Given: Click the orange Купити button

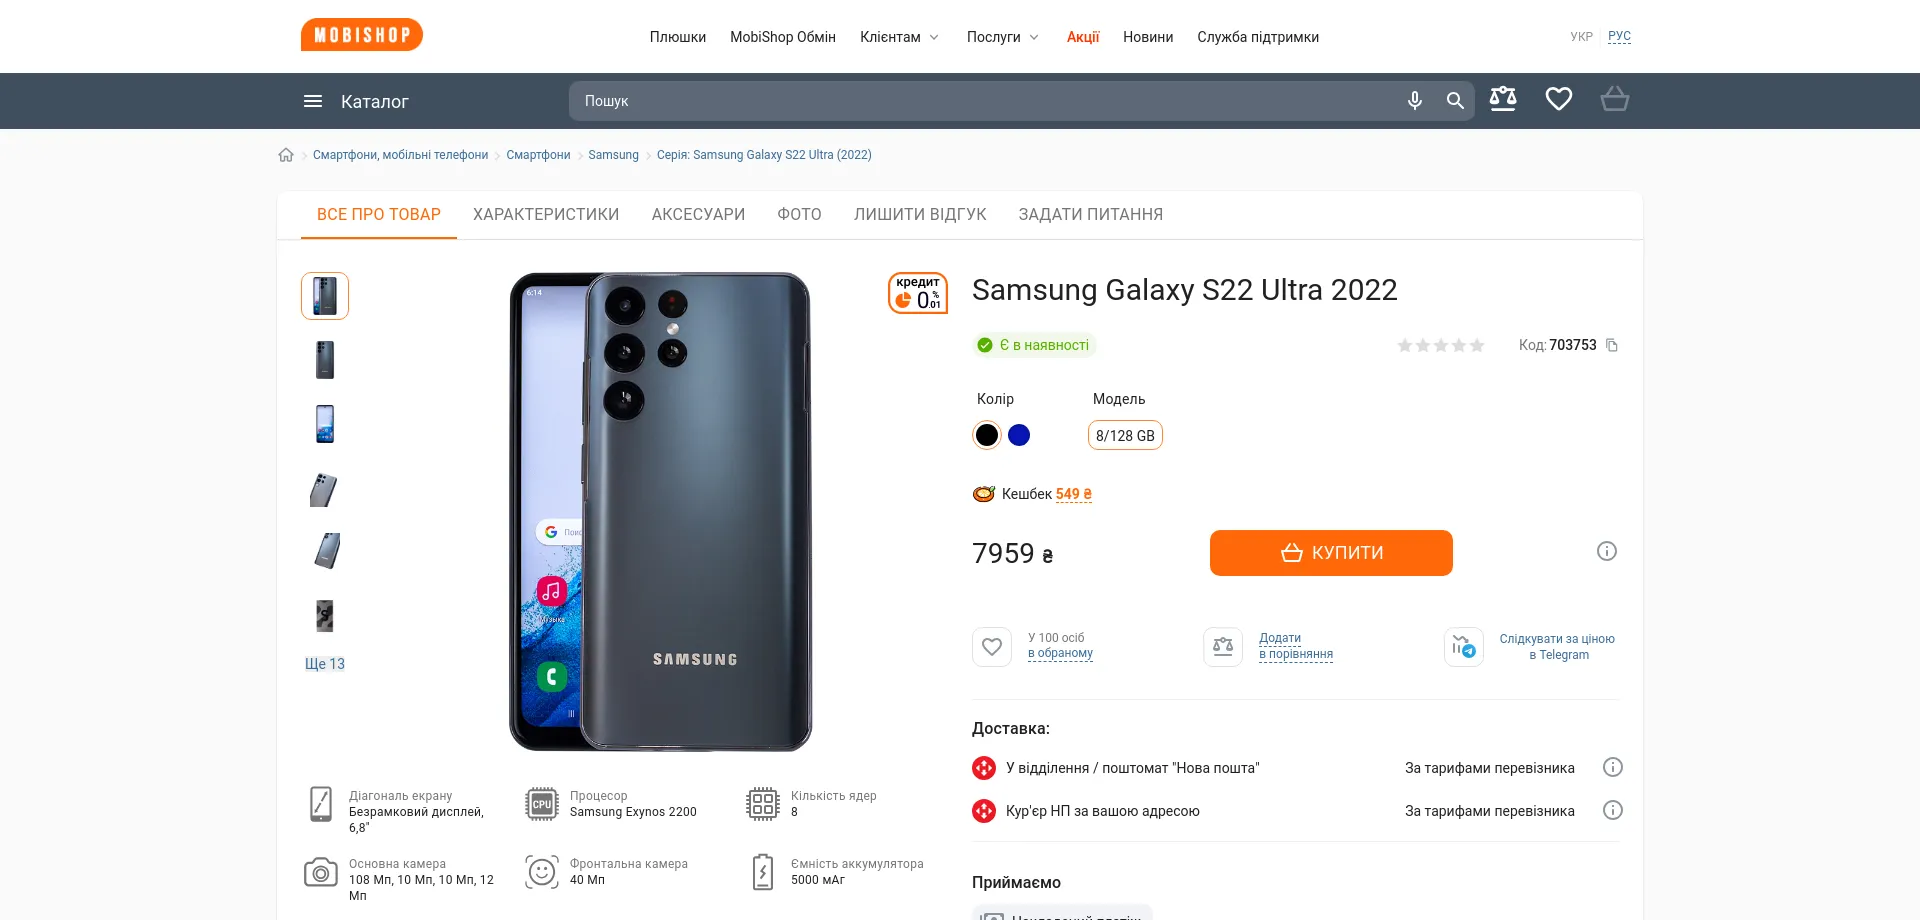Looking at the screenshot, I should tap(1331, 553).
